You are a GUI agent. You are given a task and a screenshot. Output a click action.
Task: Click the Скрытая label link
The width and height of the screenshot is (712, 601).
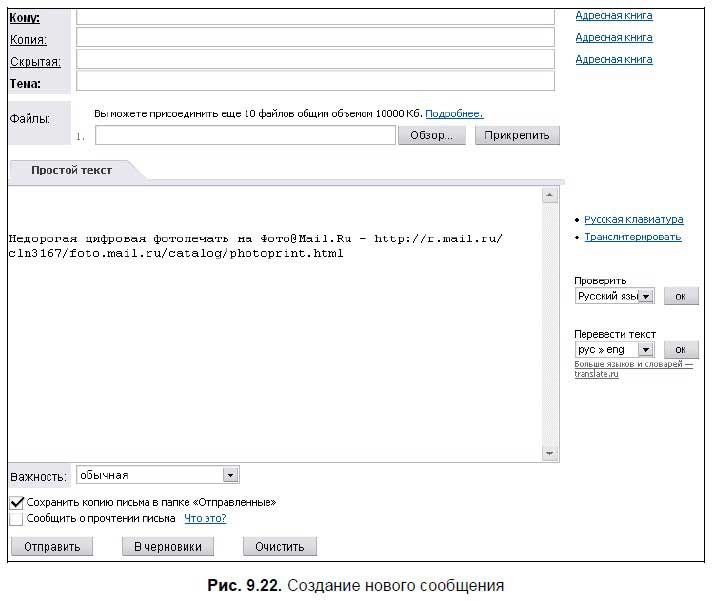click(35, 62)
